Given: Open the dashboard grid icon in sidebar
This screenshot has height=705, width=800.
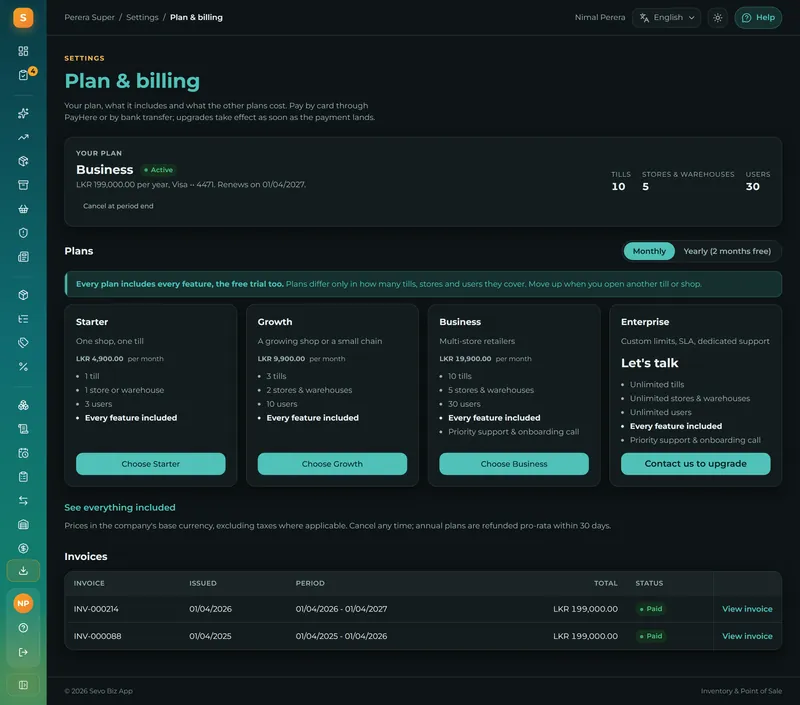Looking at the screenshot, I should pyautogui.click(x=23, y=51).
